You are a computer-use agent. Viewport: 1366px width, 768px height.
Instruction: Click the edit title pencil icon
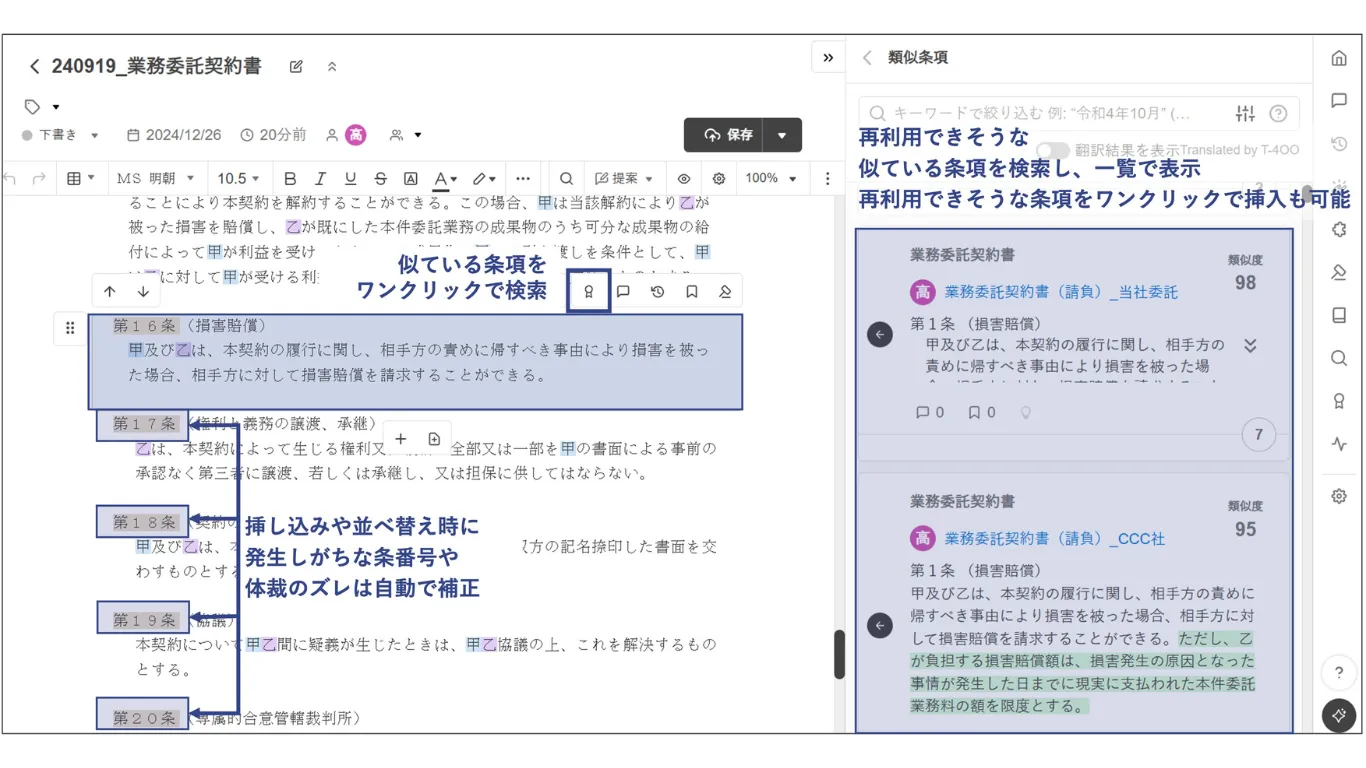point(296,67)
